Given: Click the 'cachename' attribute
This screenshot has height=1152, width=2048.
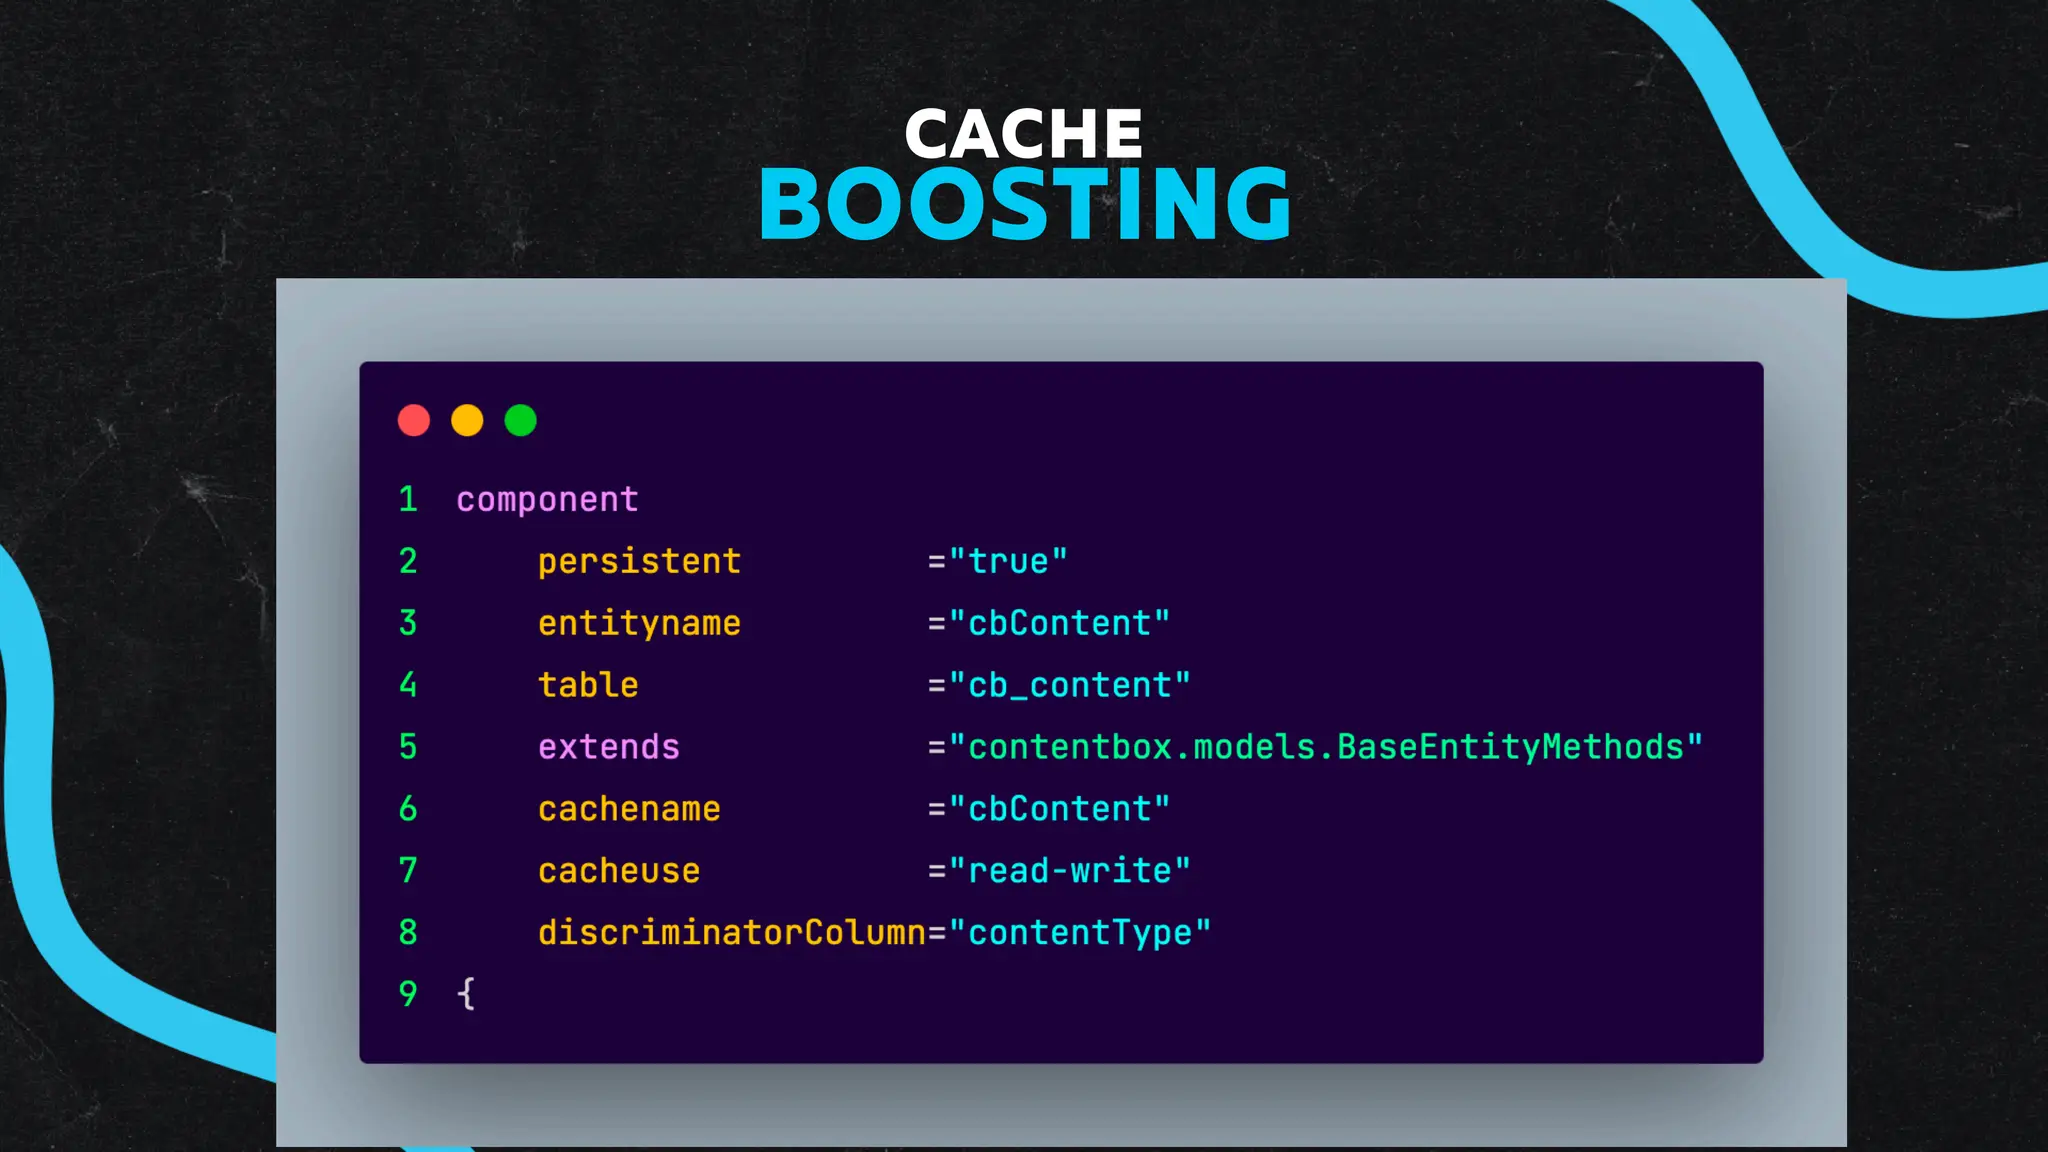Looking at the screenshot, I should 629,809.
